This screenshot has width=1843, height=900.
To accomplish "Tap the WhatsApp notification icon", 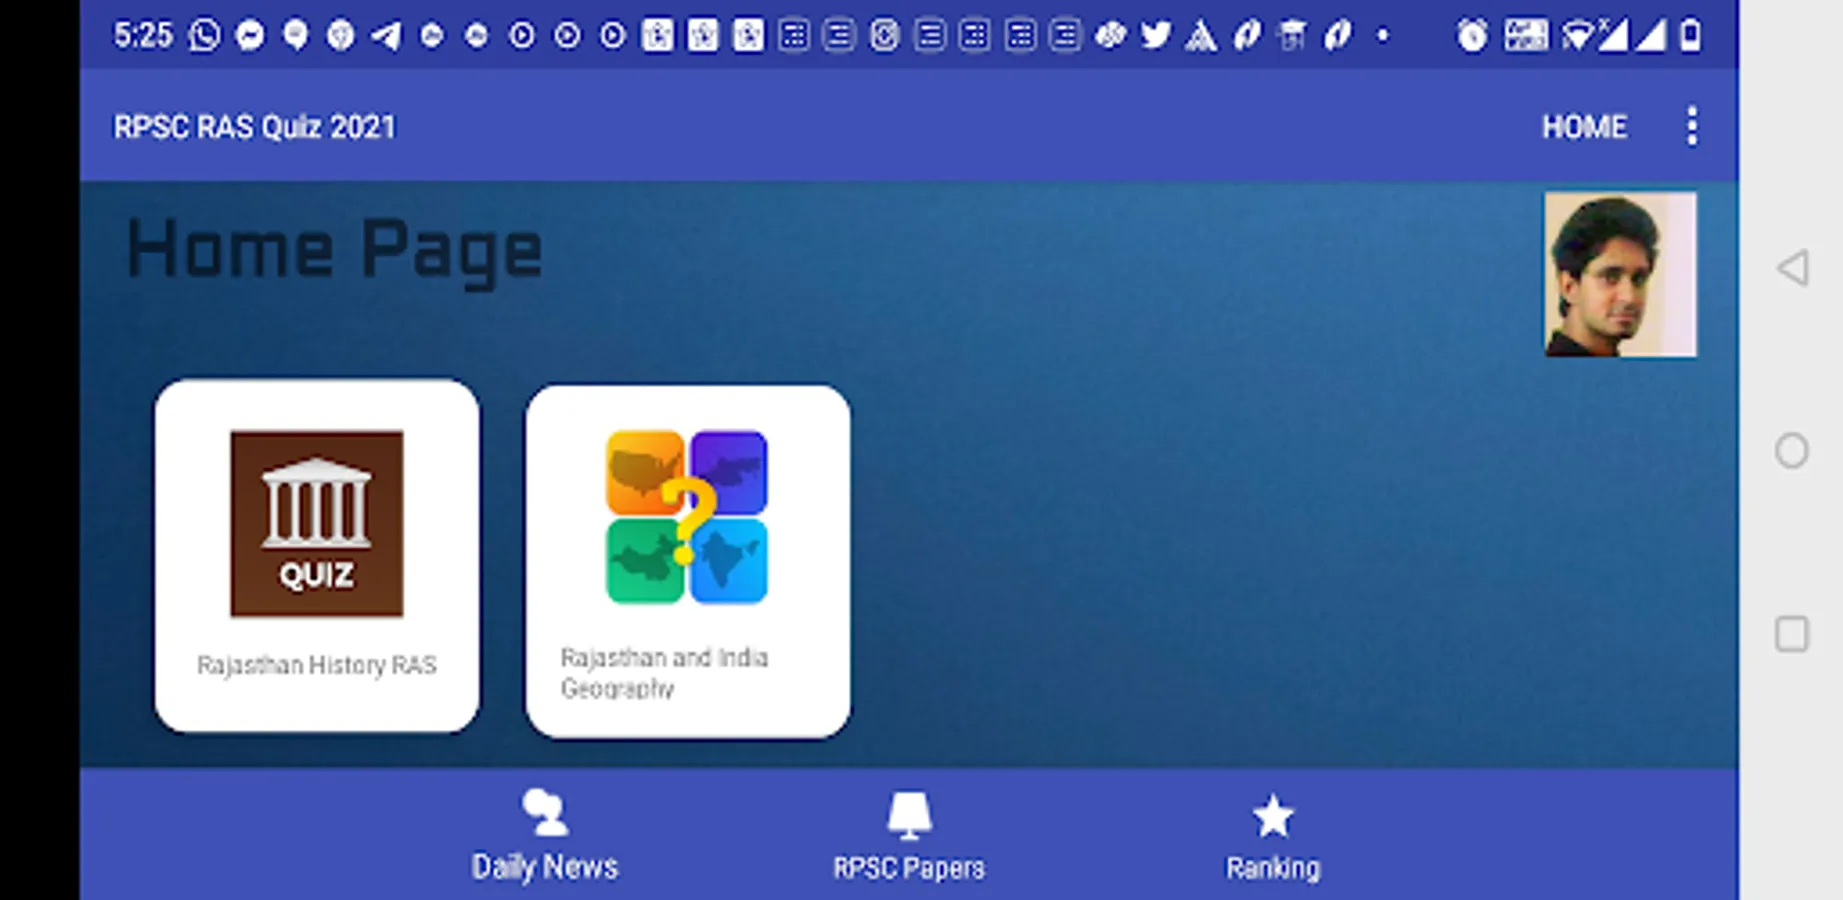I will (x=205, y=36).
